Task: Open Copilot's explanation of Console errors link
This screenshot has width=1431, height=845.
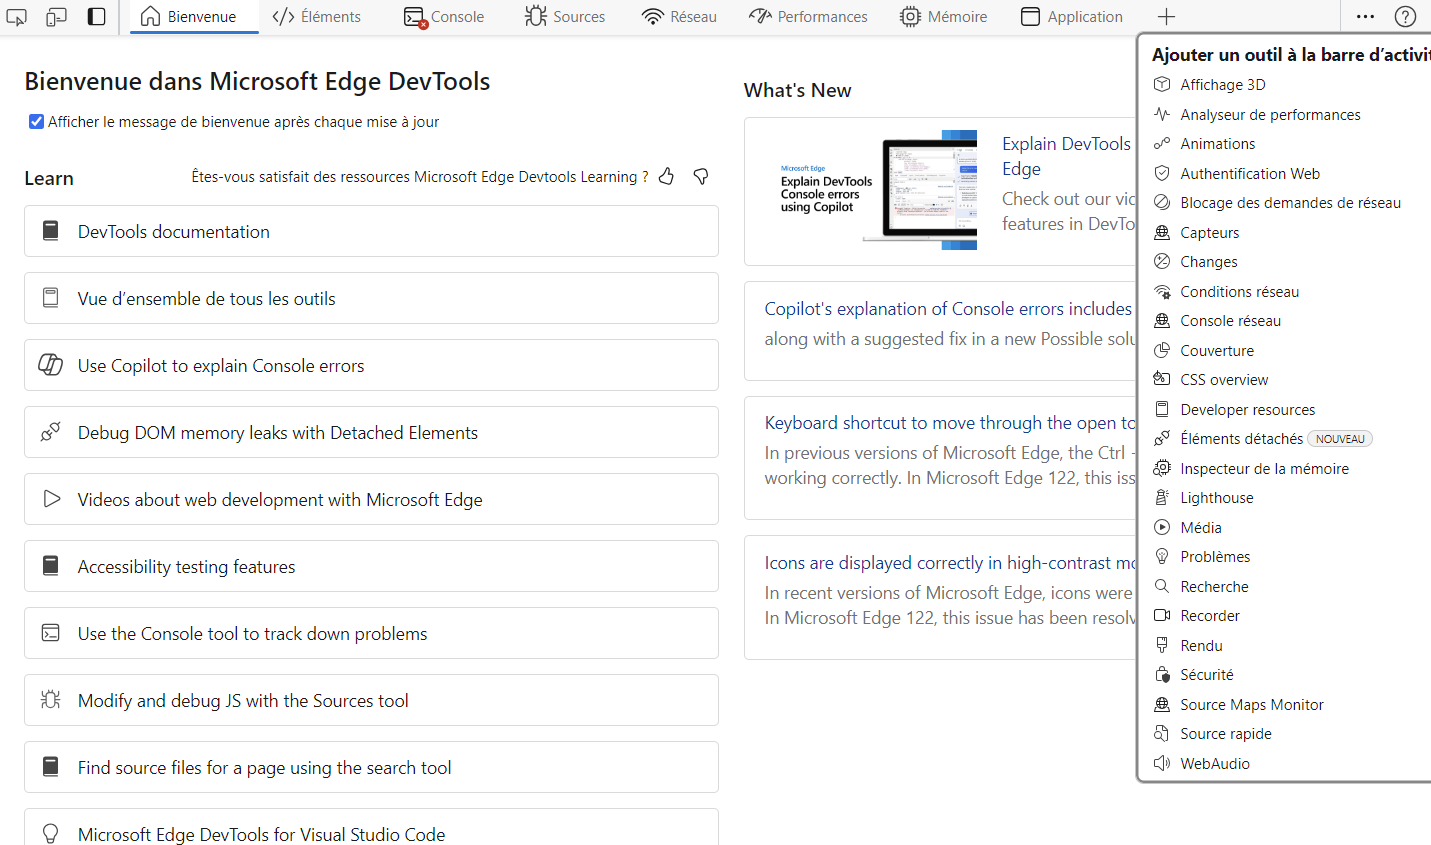Action: 950,309
